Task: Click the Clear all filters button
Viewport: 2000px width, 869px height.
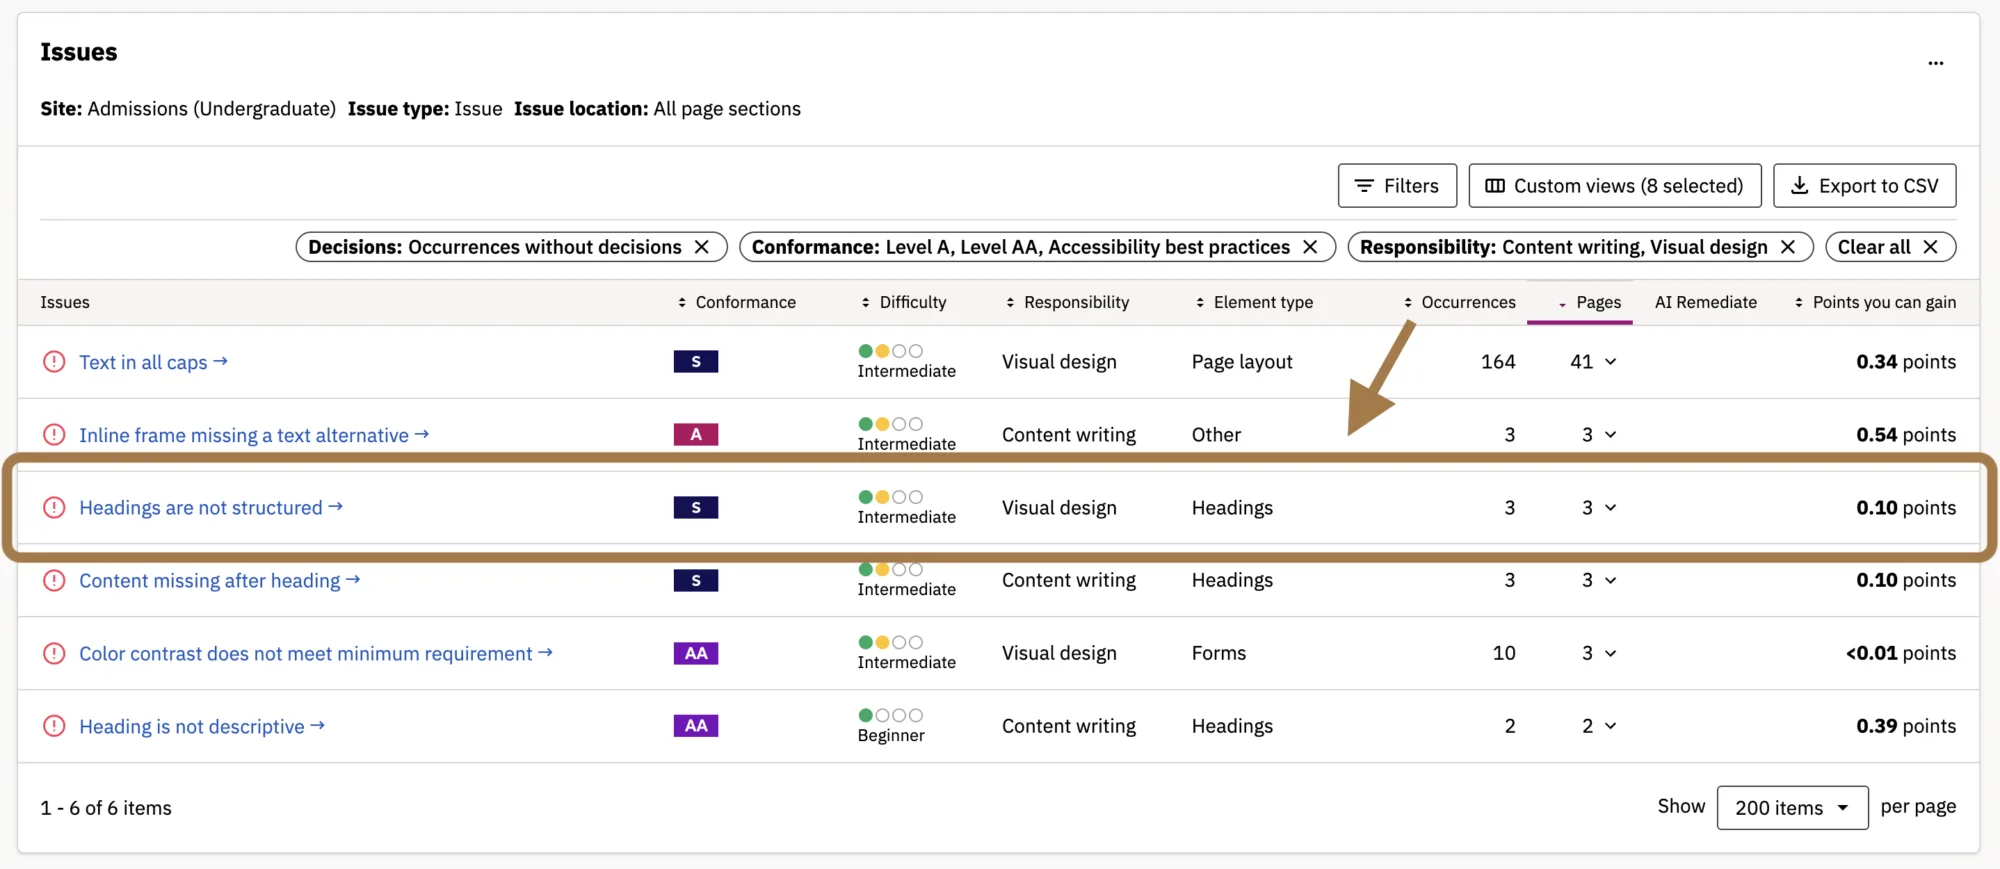Action: coord(1890,247)
